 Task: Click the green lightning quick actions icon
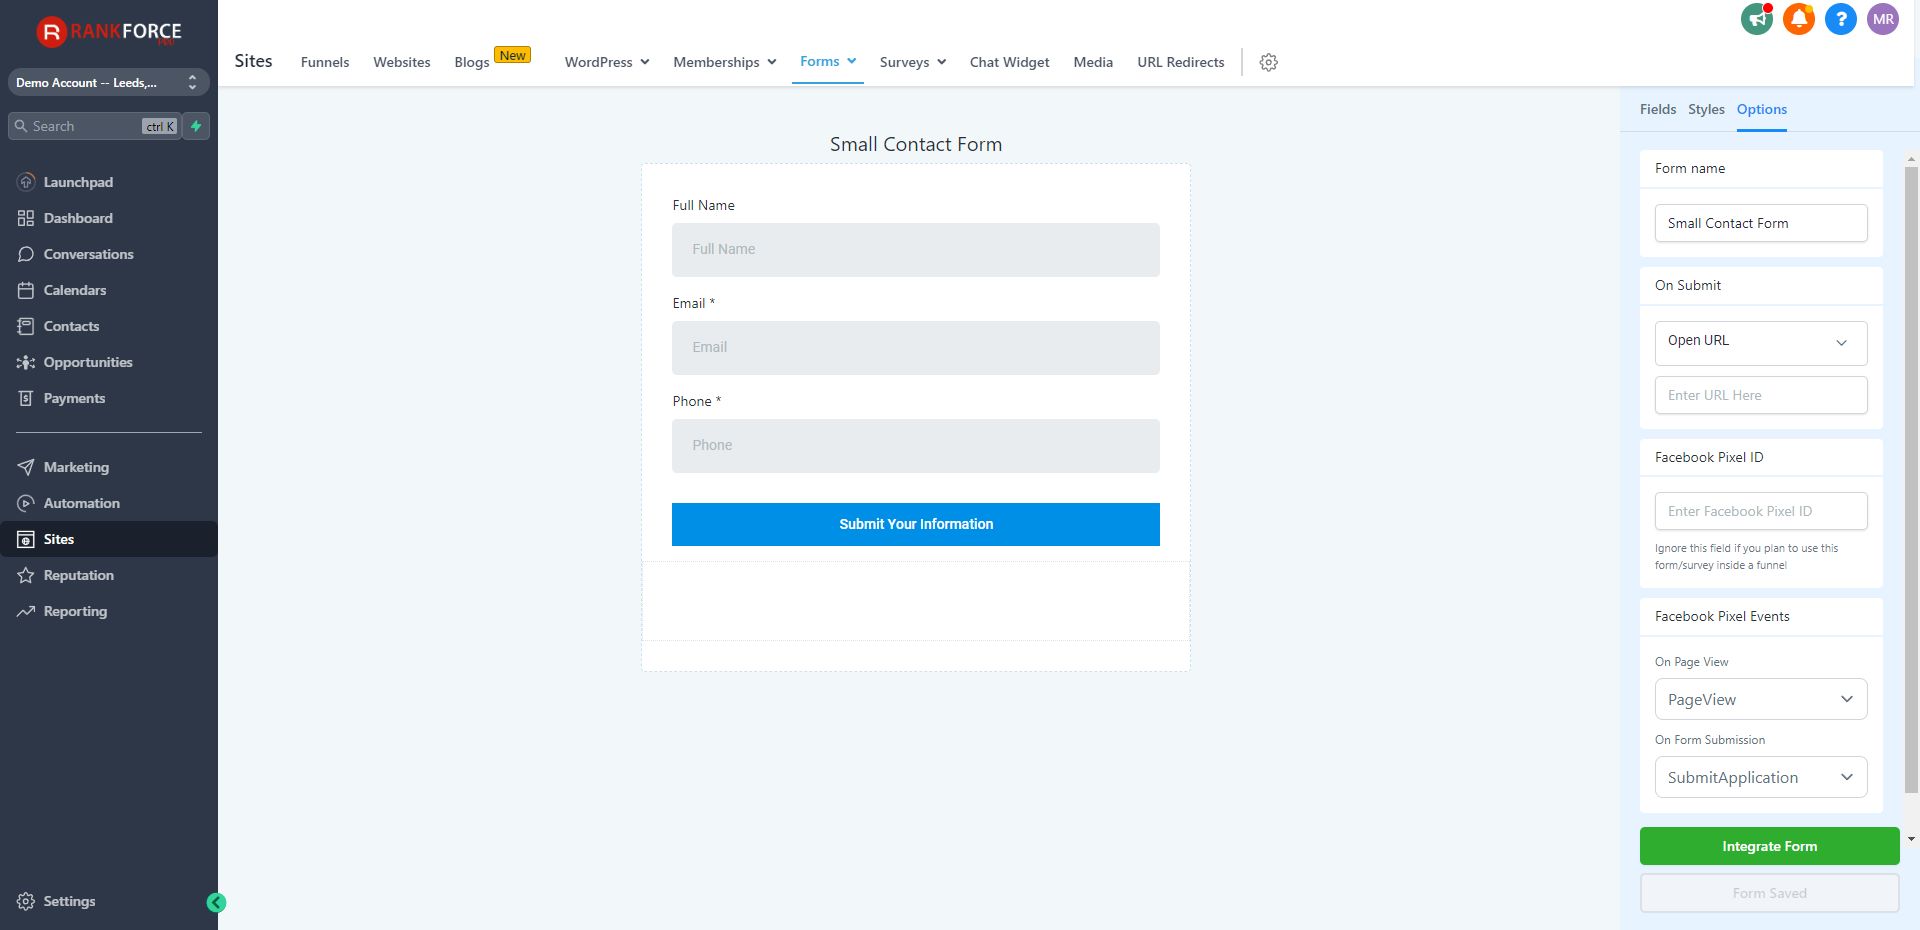click(196, 126)
